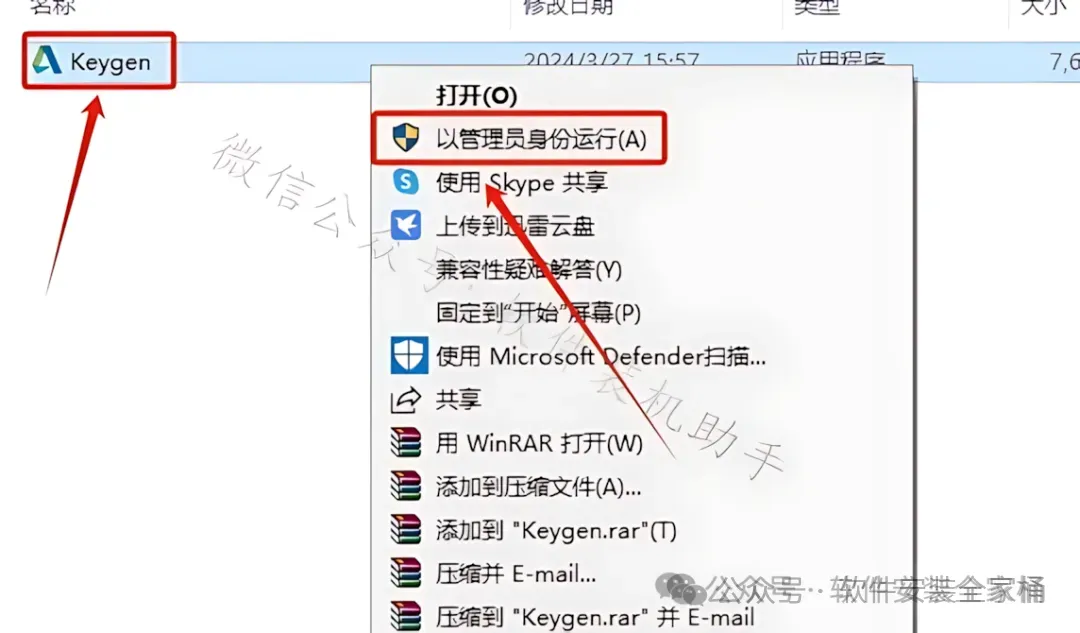This screenshot has height=633, width=1080.
Task: Click the WinRAR icon beside 用 WinRAR 打开
Action: pyautogui.click(x=406, y=442)
